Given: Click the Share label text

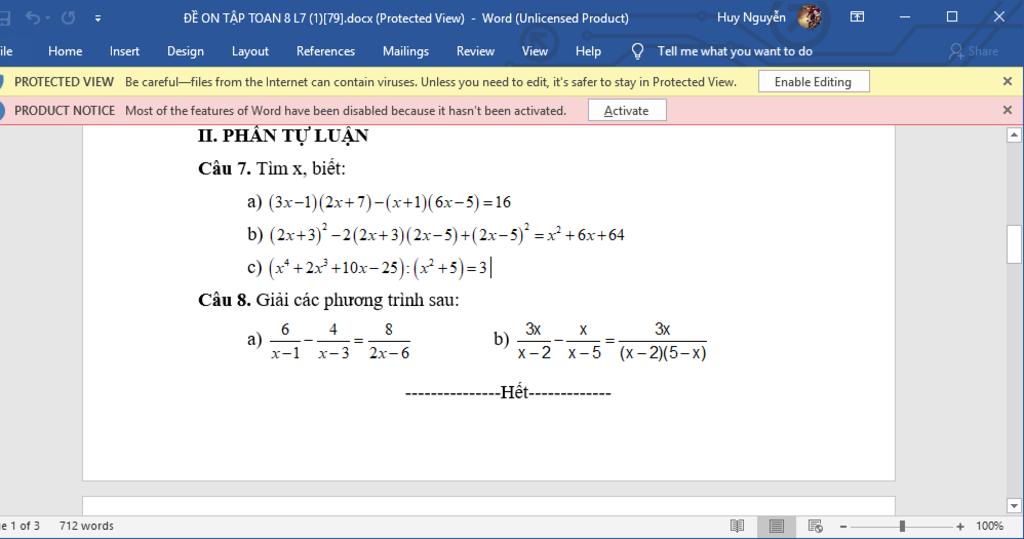Looking at the screenshot, I should [983, 51].
